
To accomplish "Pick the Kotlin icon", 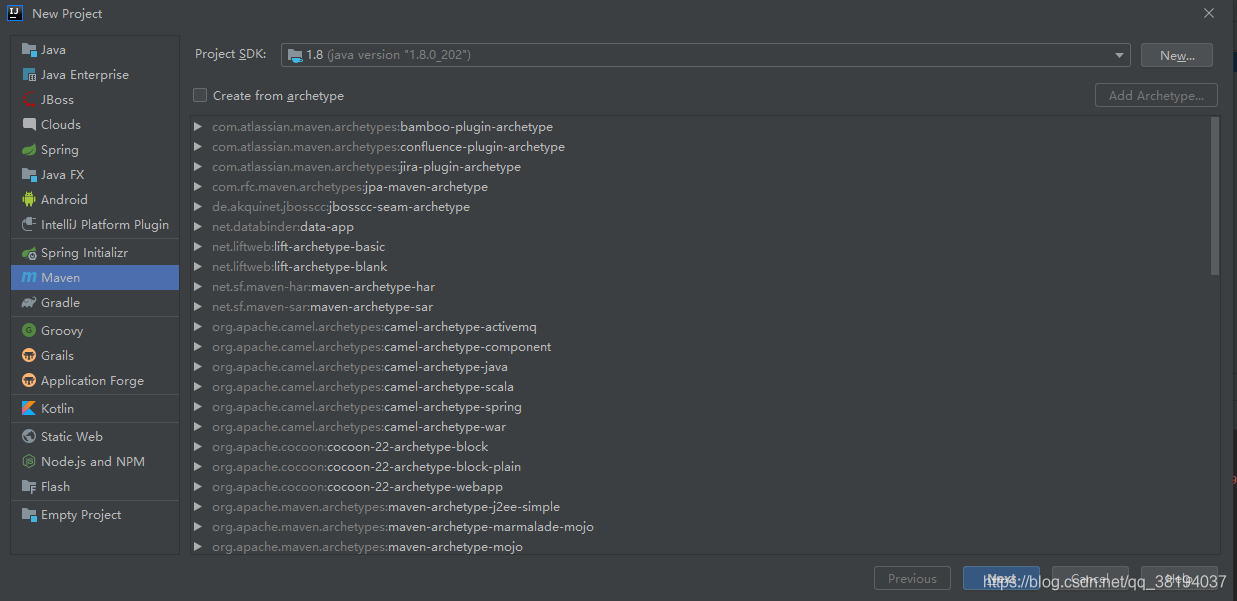I will (30, 409).
